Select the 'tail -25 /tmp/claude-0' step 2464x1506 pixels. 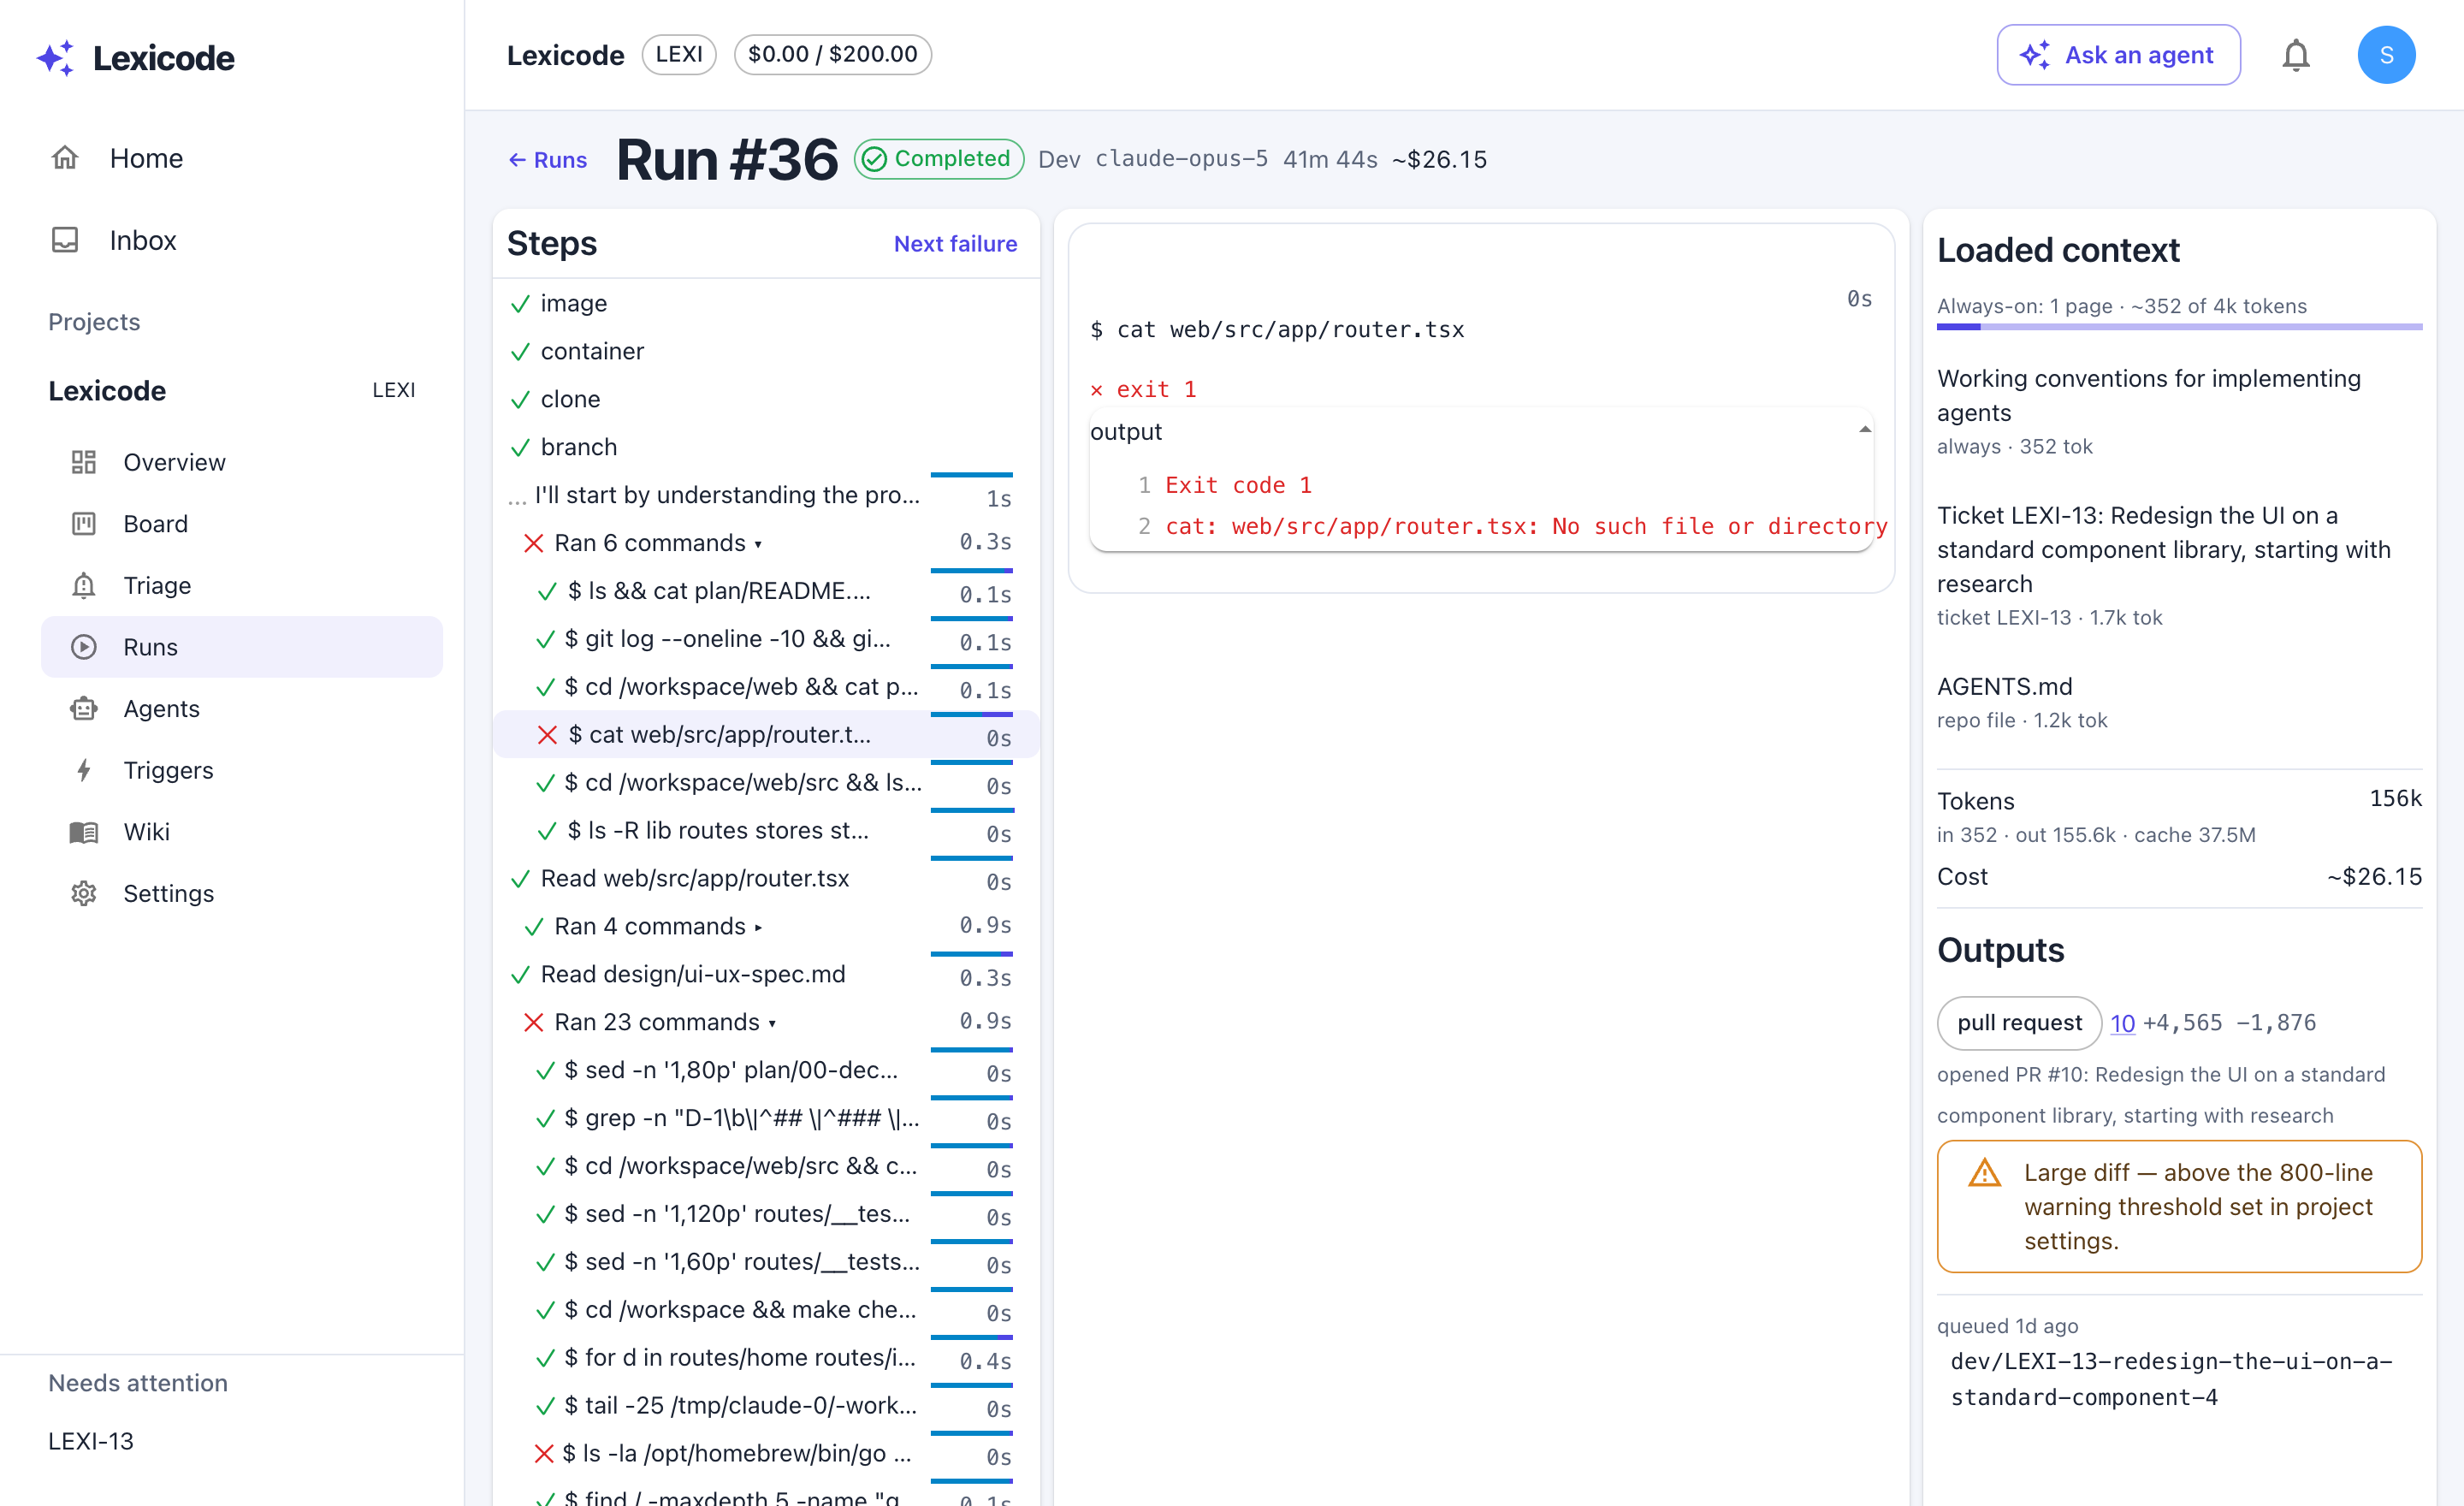(x=766, y=1406)
